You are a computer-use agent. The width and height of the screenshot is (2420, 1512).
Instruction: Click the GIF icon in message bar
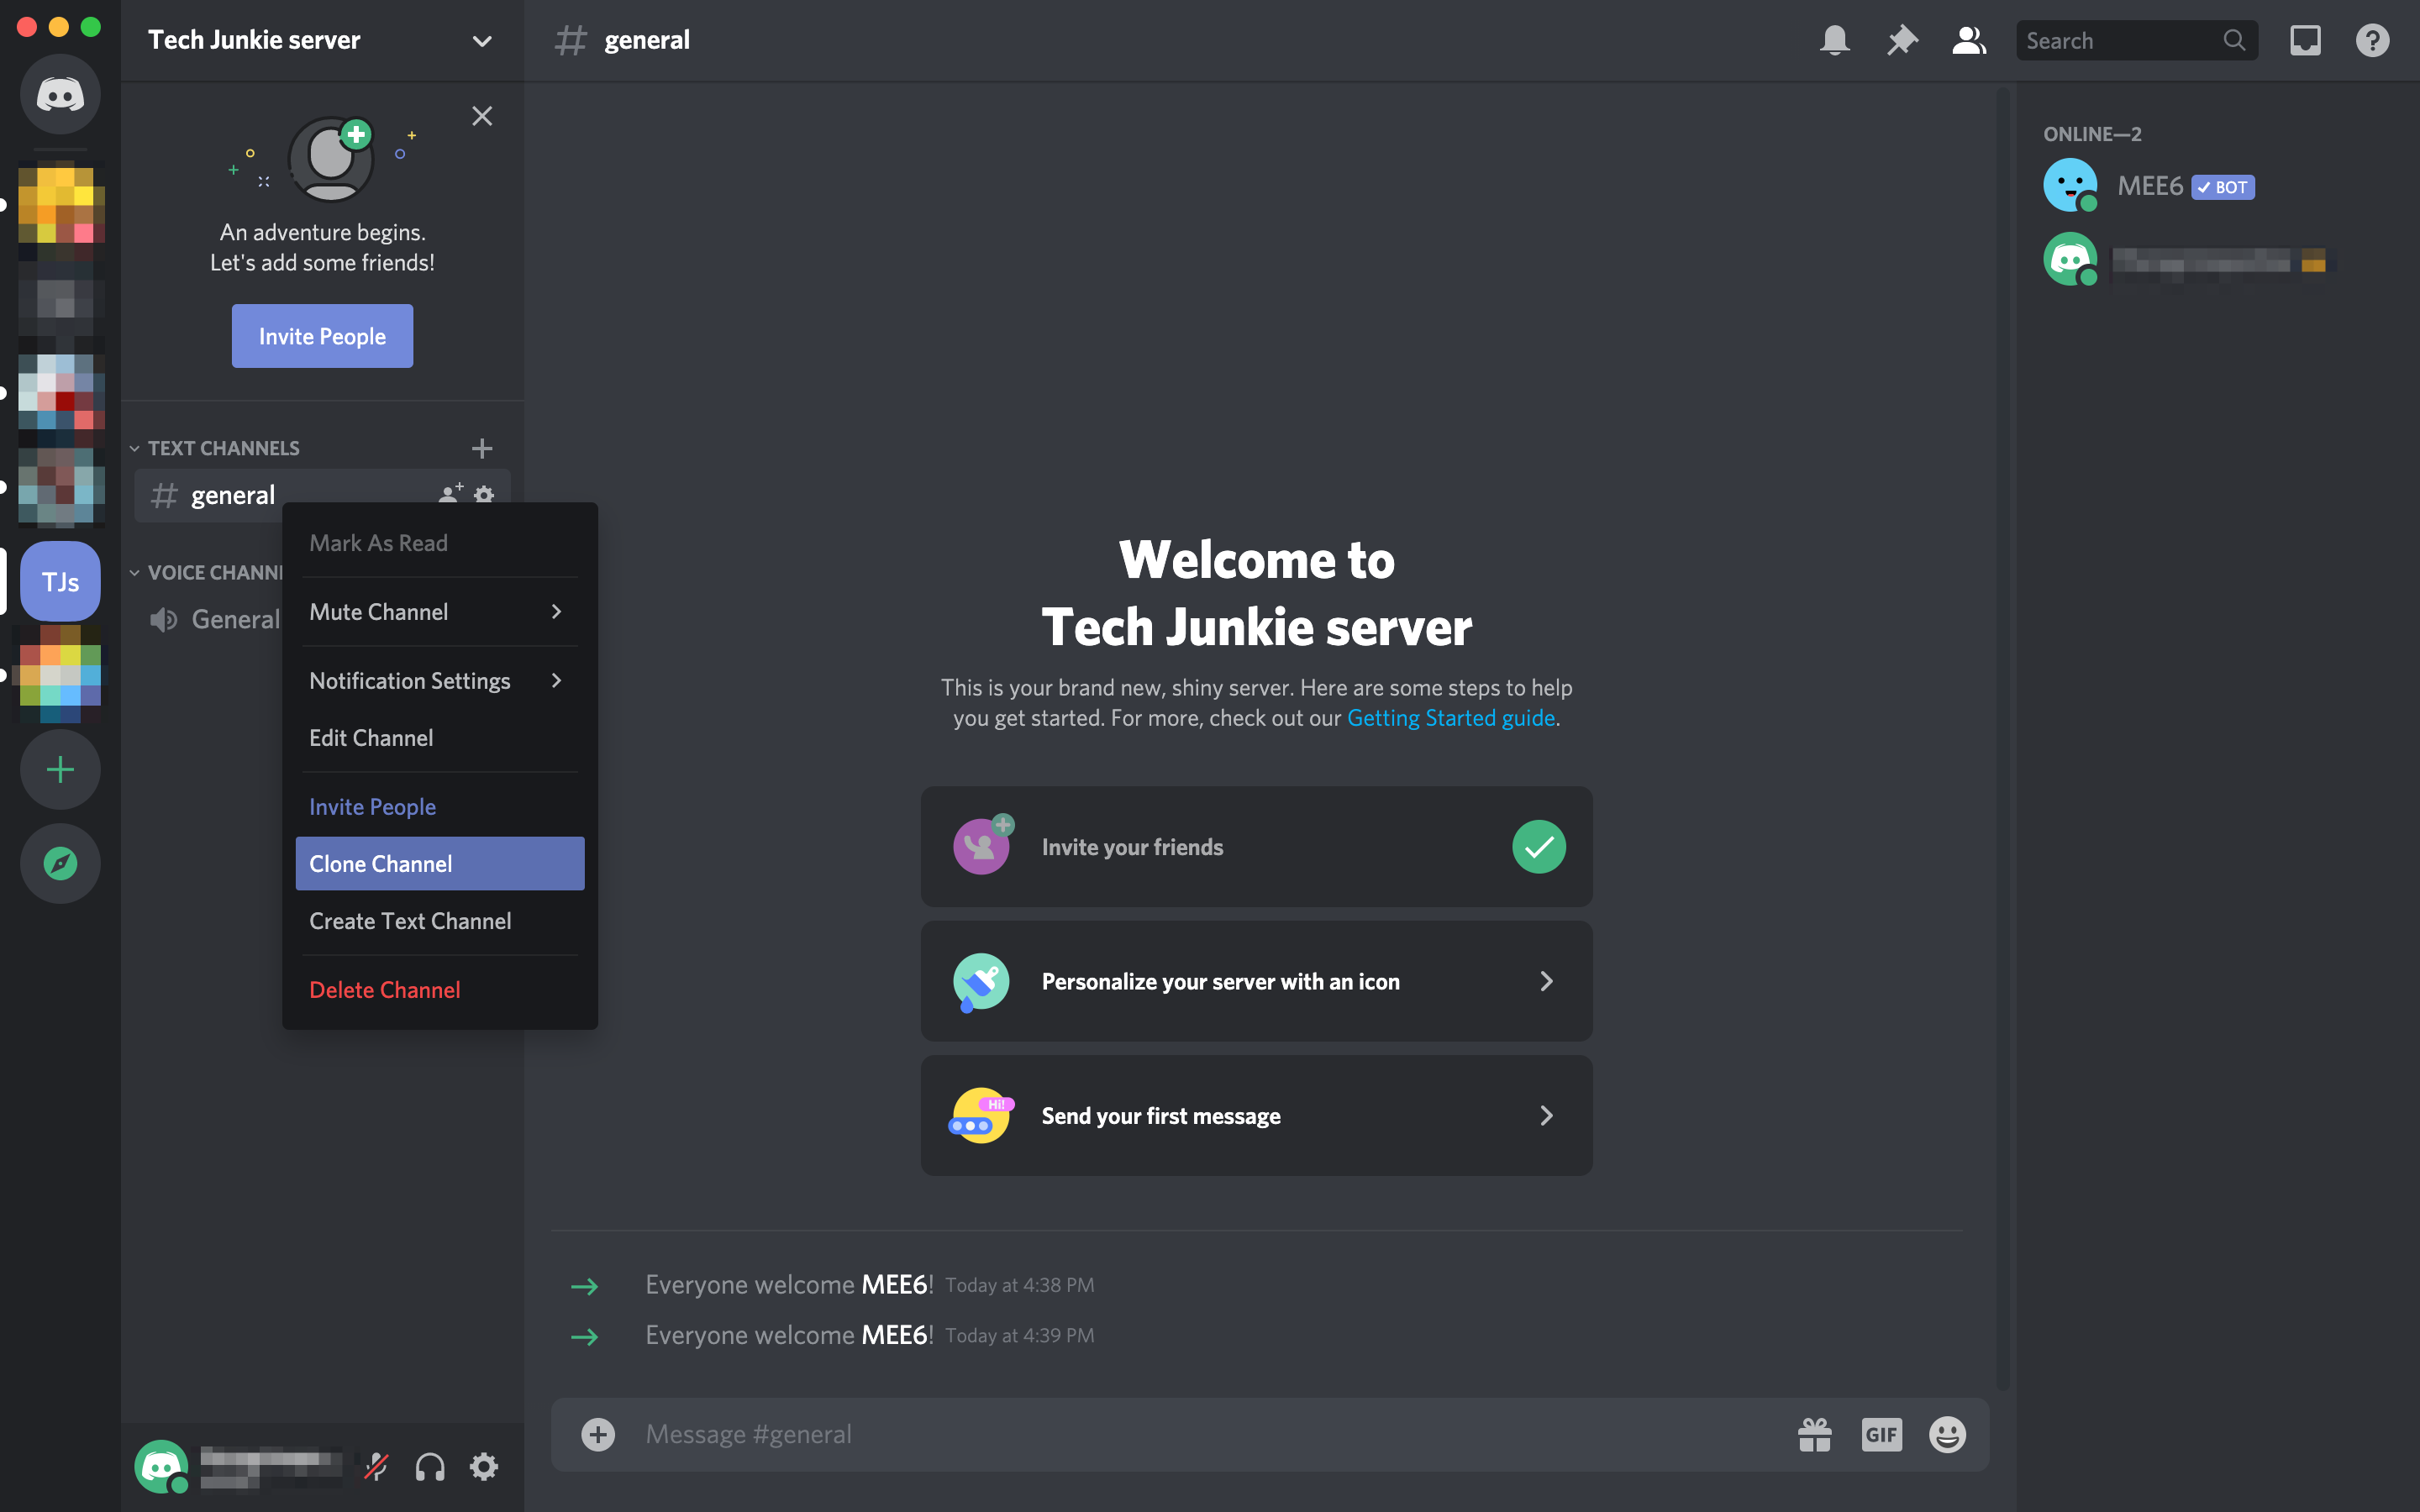tap(1881, 1434)
